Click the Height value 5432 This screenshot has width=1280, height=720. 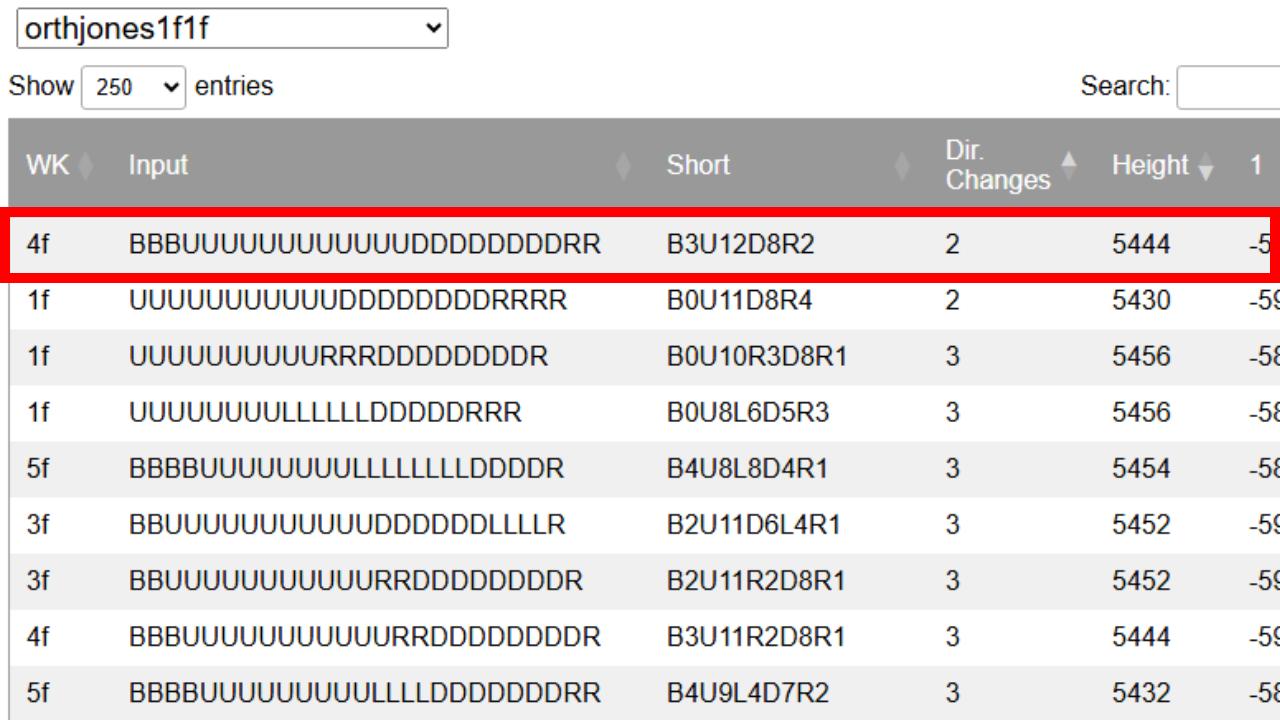[1140, 692]
